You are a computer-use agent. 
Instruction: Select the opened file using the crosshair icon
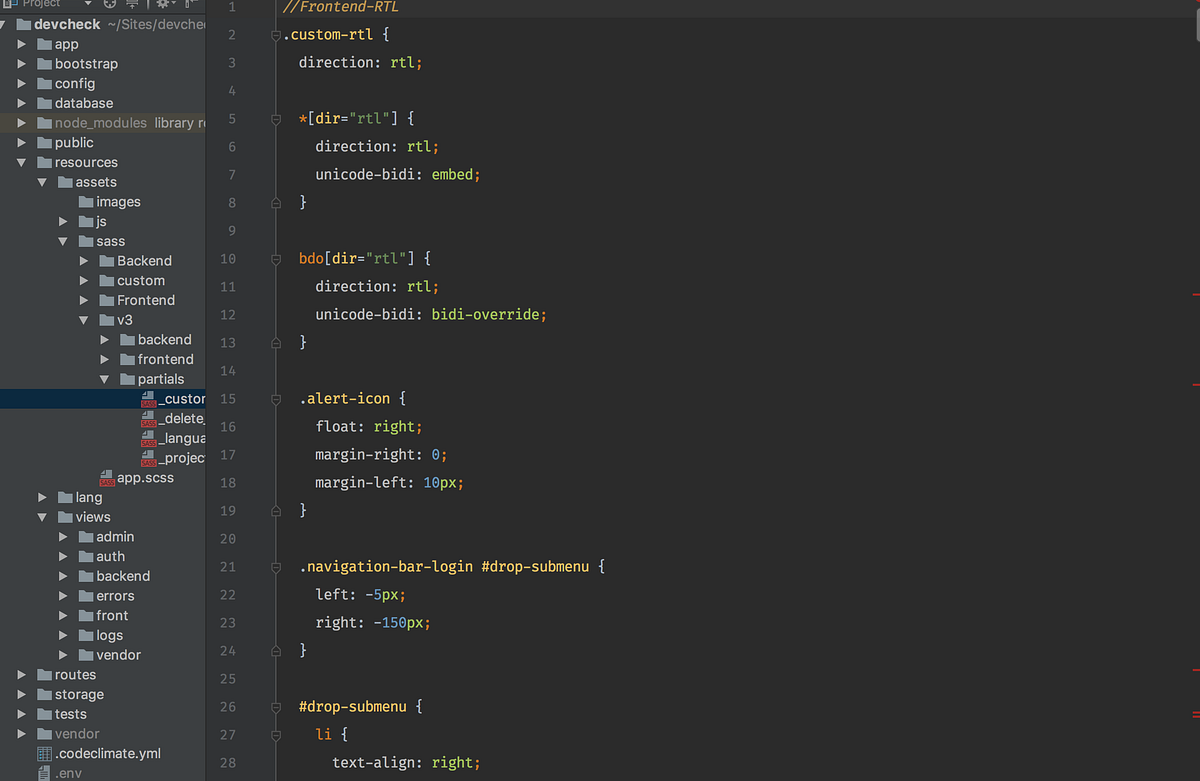click(110, 5)
